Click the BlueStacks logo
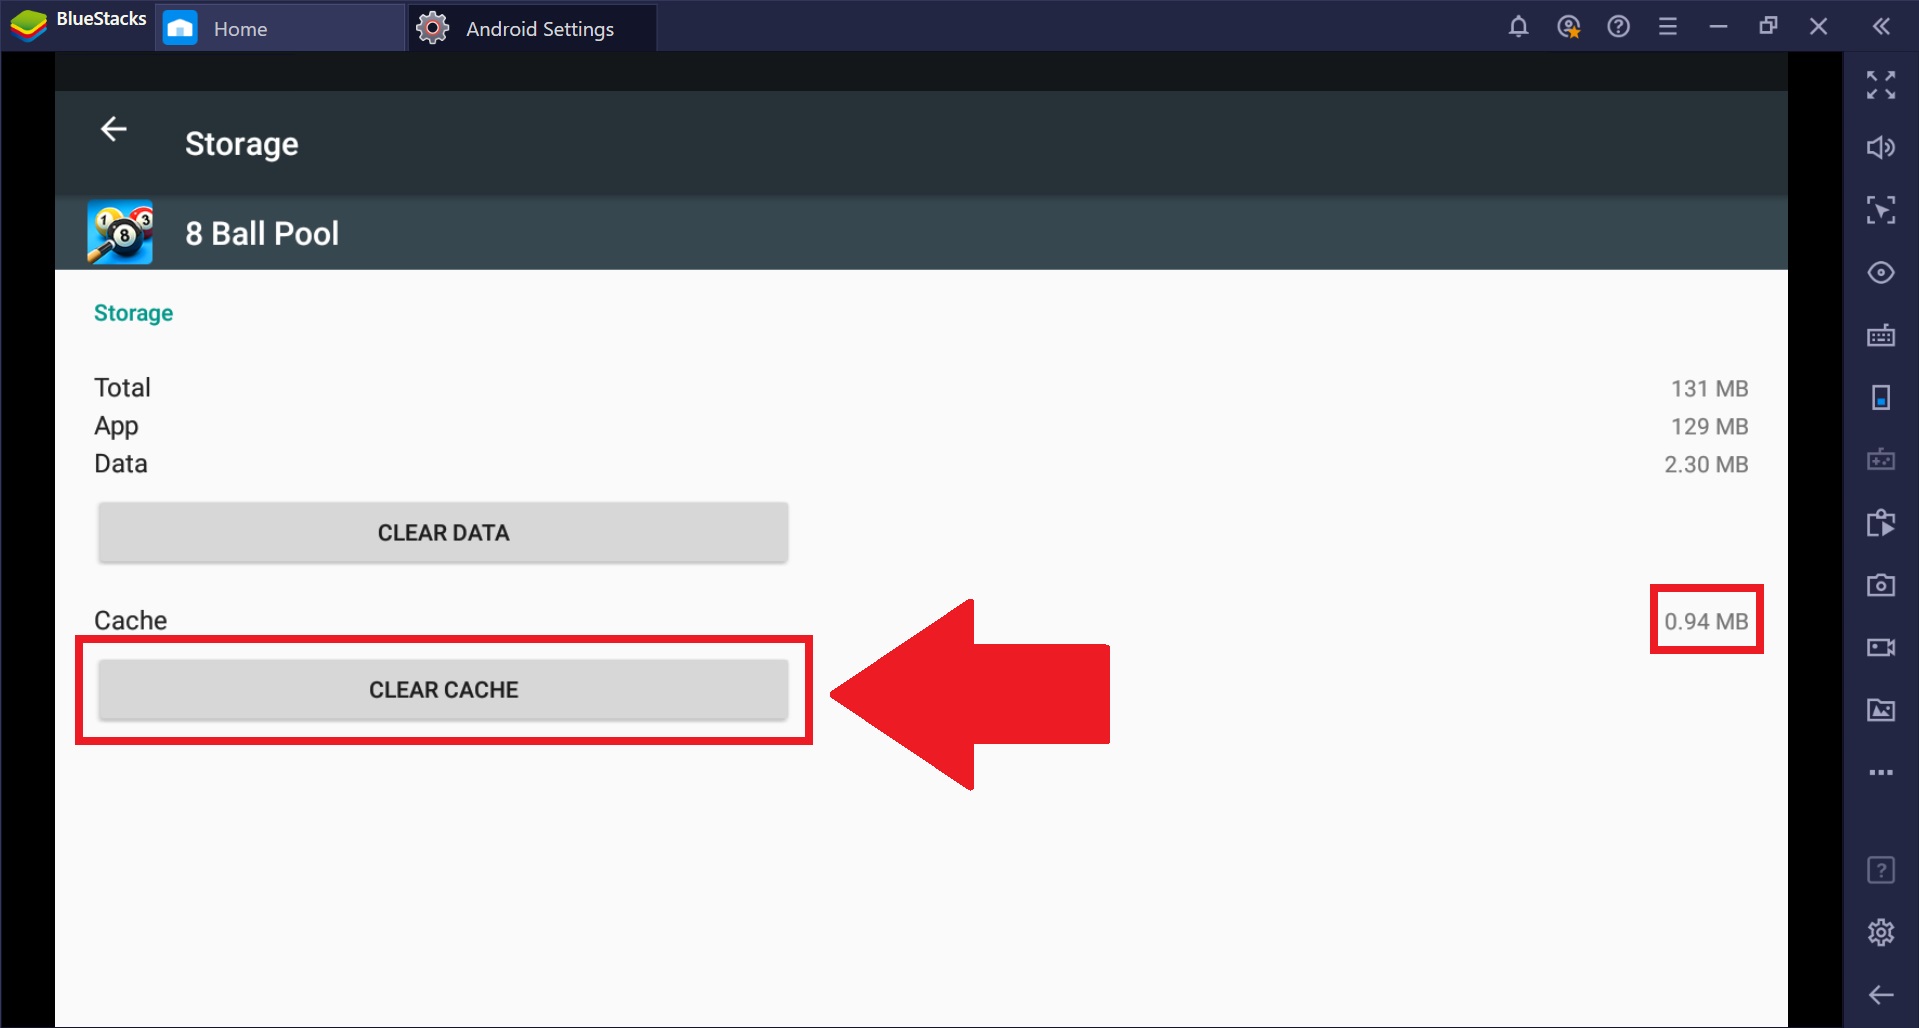This screenshot has height=1028, width=1919. pos(28,25)
